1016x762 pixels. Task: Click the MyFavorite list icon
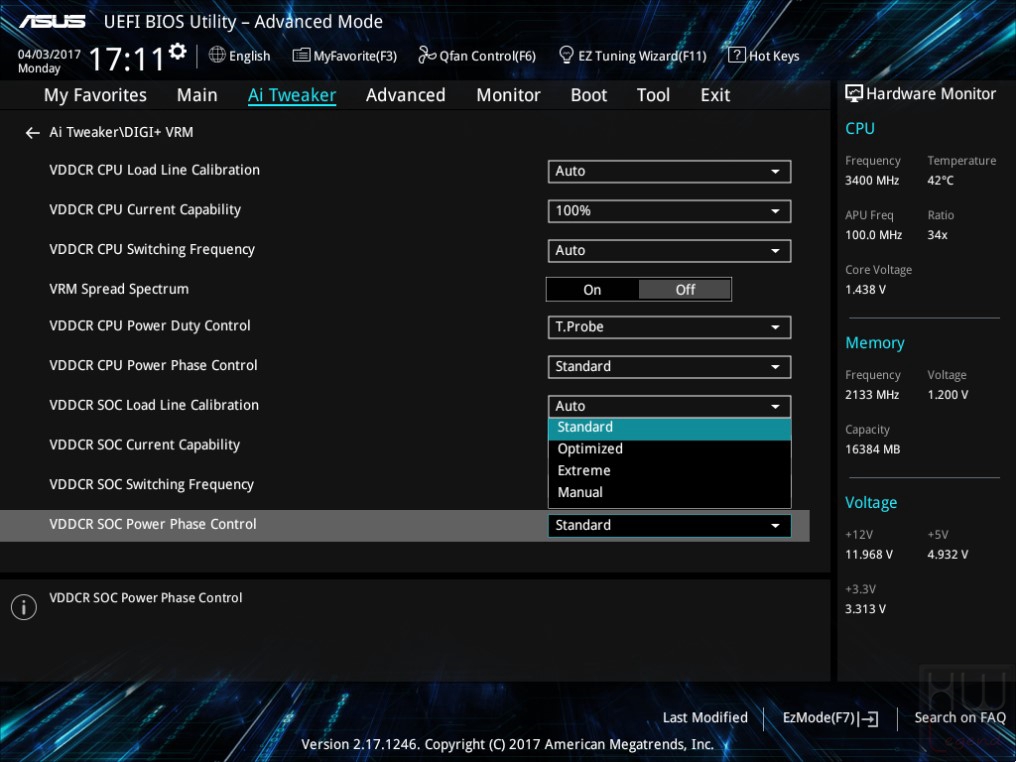point(301,55)
